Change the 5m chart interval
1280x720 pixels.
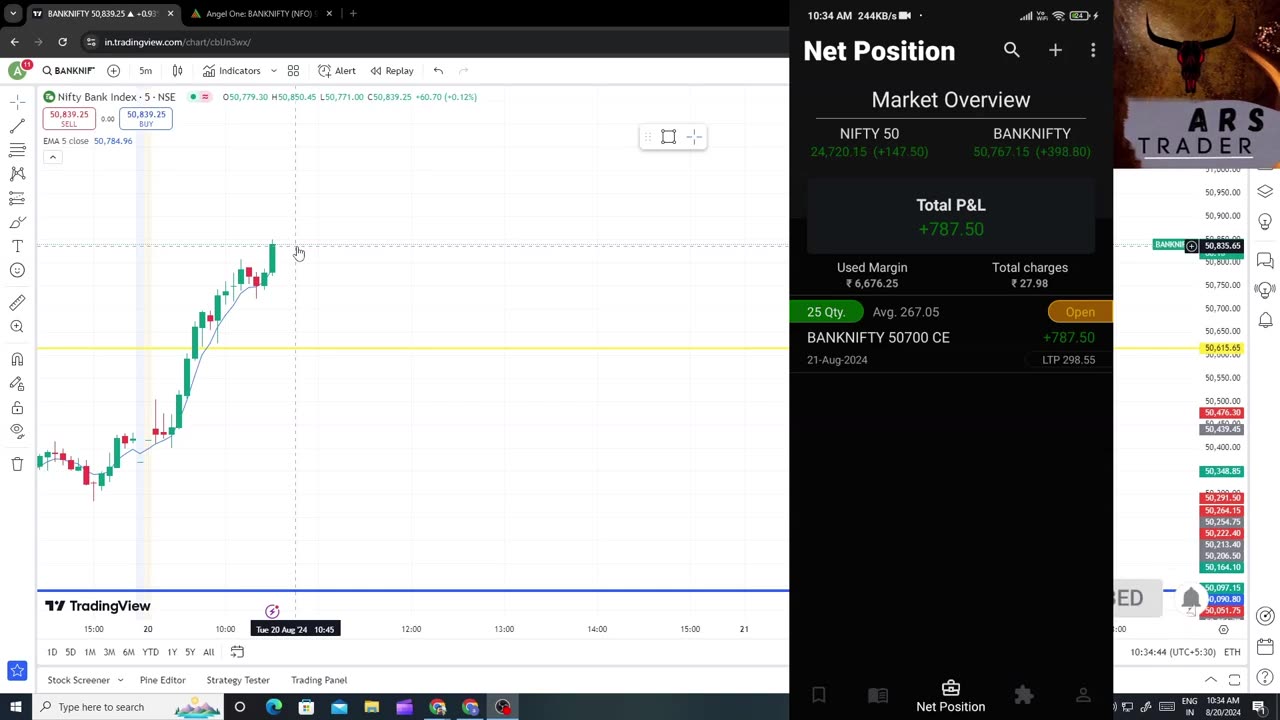(x=146, y=71)
